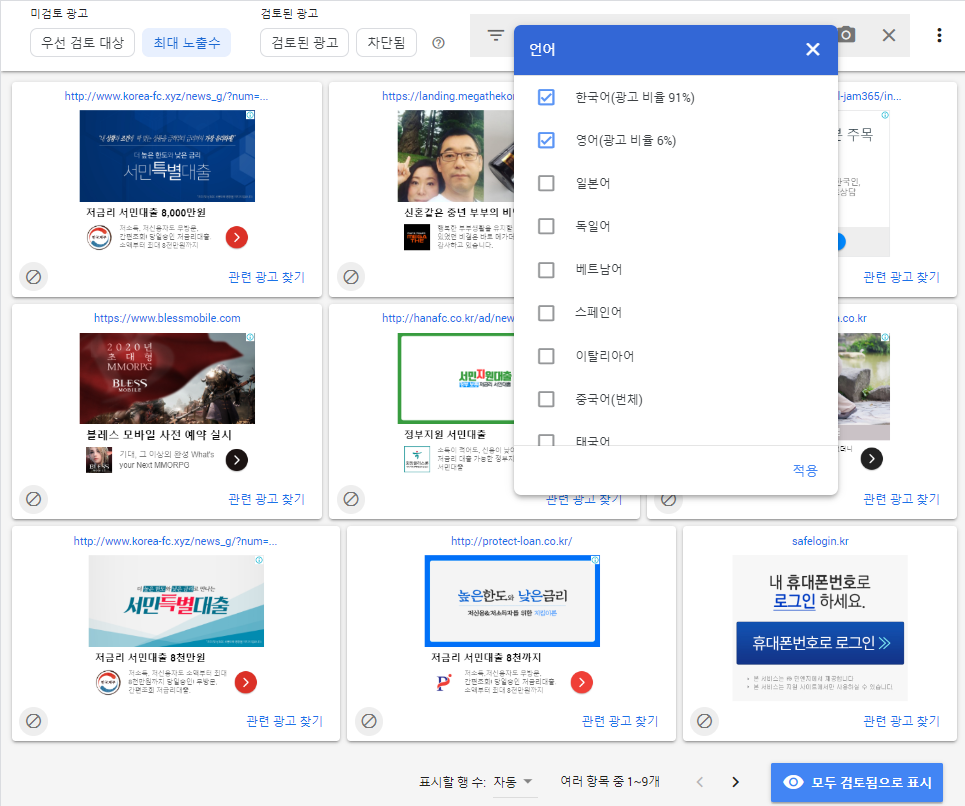This screenshot has width=965, height=806.
Task: Click the 서민지원대출 green-border ad image
Action: 455,378
